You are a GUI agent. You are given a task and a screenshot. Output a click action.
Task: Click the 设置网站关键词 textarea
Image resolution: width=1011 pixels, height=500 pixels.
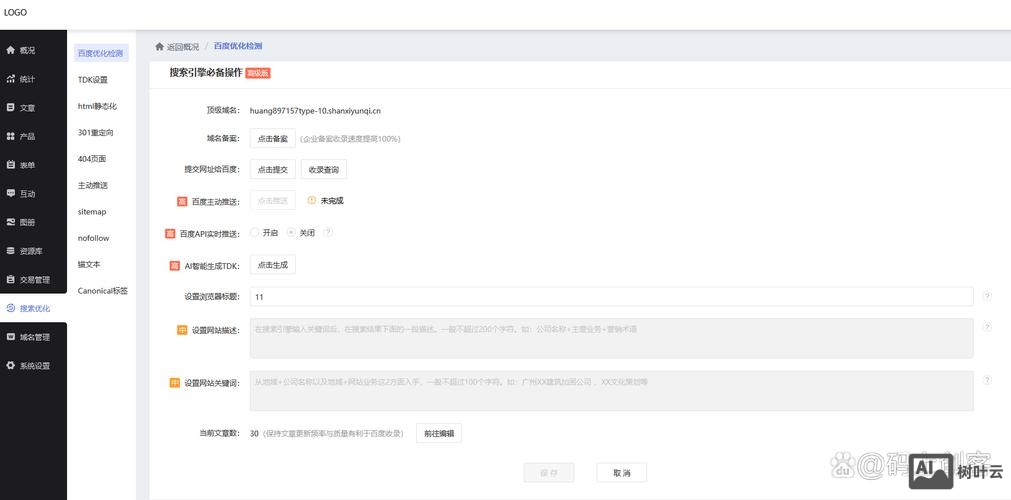(611, 391)
